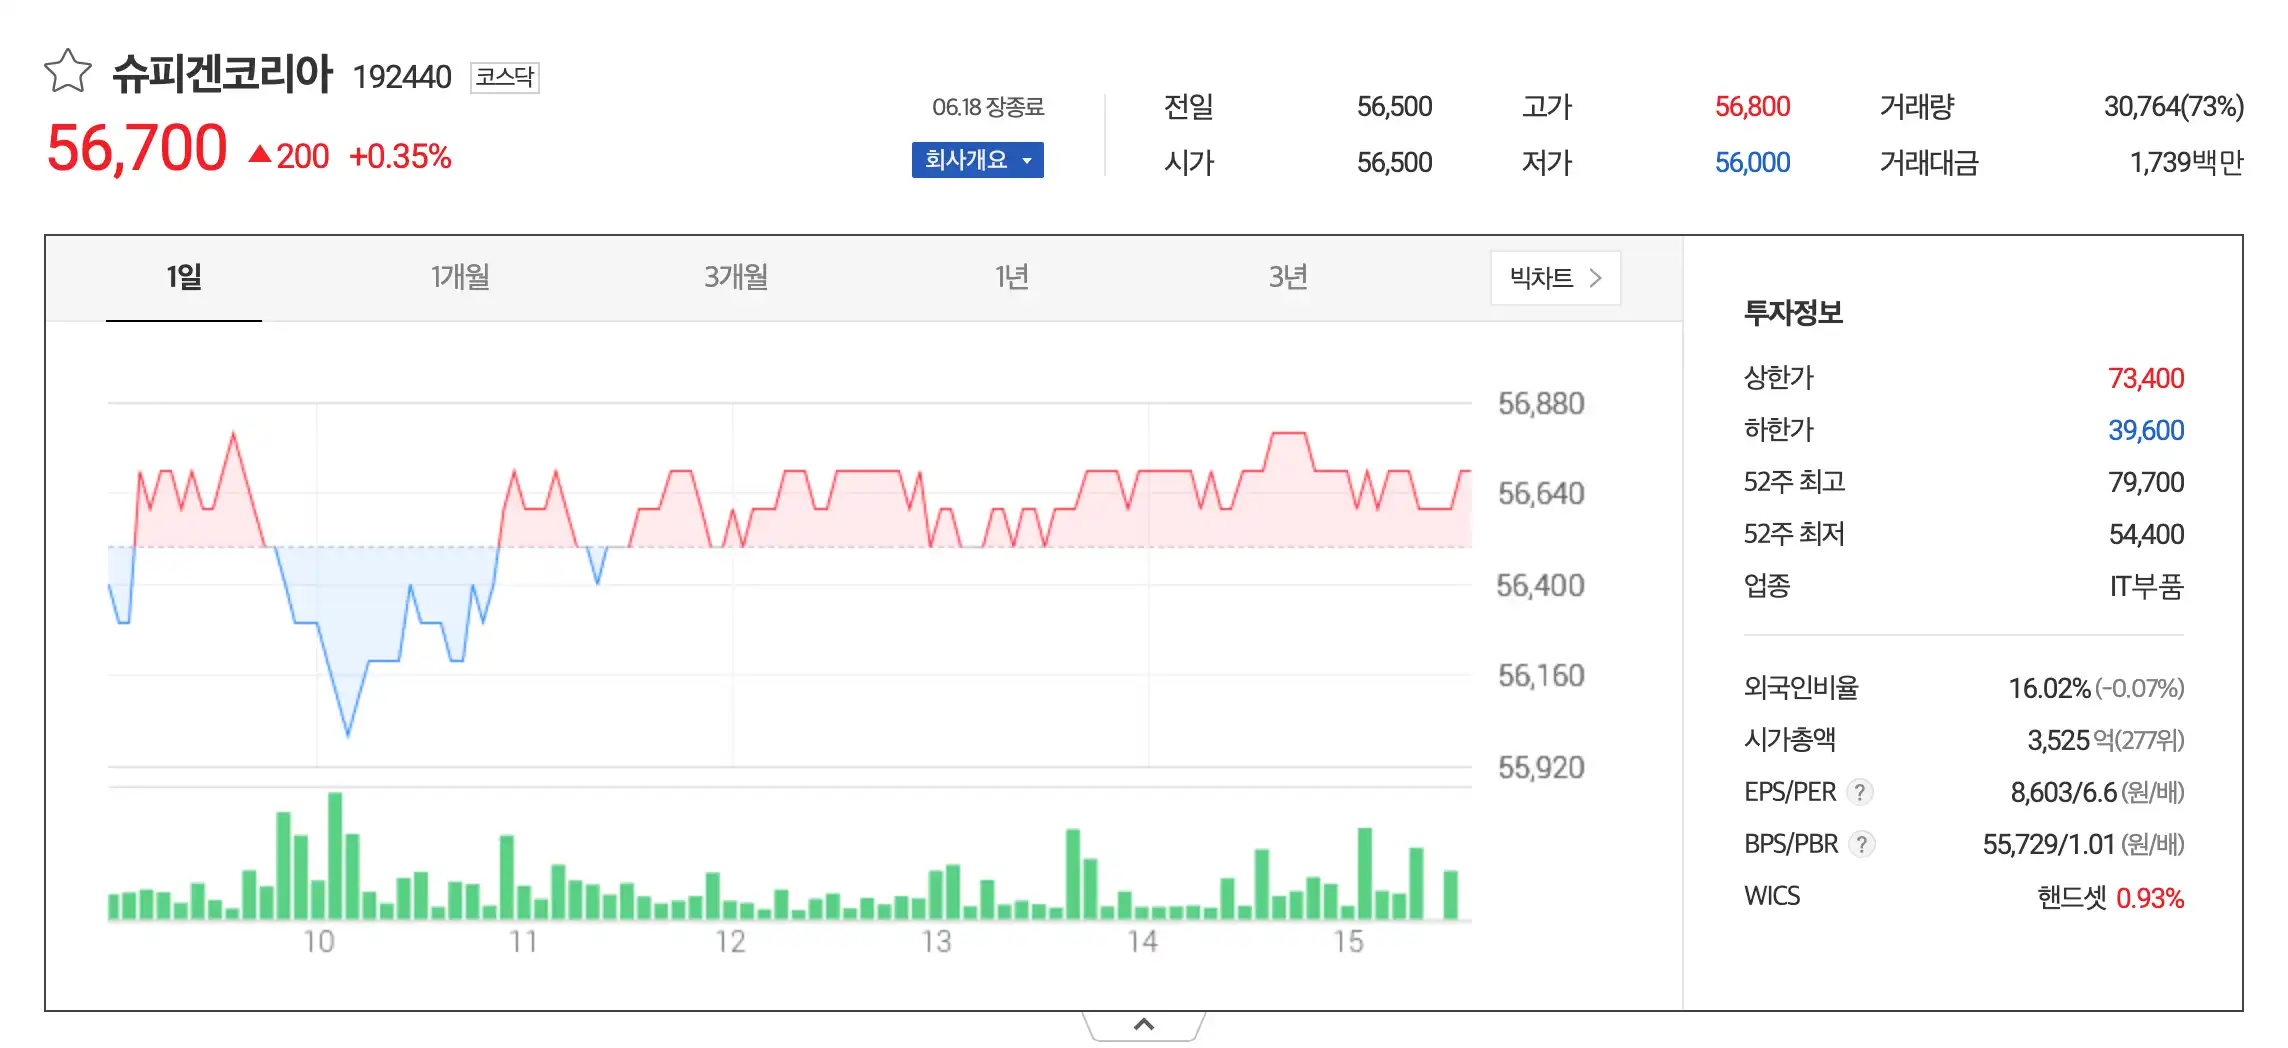Click the 업종 value IT부품
Screen dimensions: 2288x1048
(x=2146, y=587)
